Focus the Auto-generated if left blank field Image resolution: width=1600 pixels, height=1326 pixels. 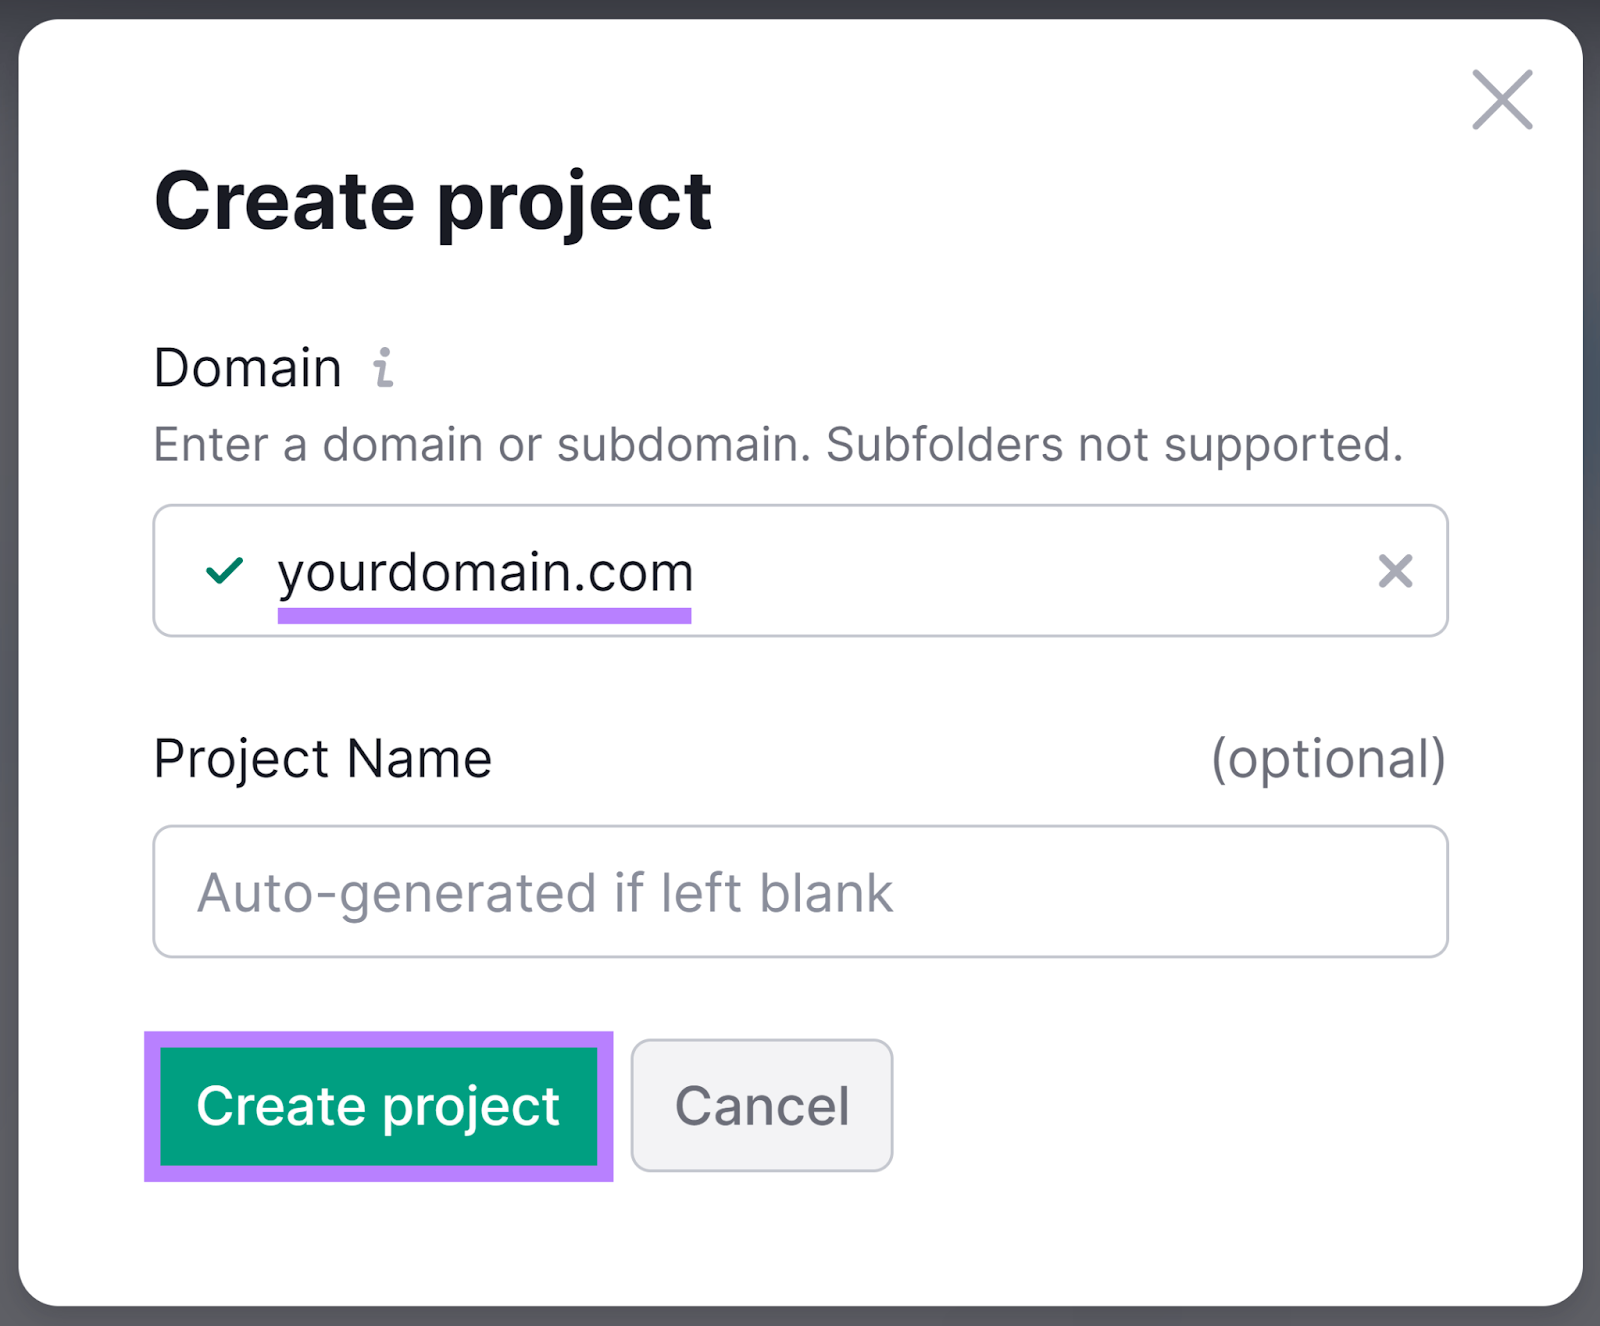click(x=700, y=892)
